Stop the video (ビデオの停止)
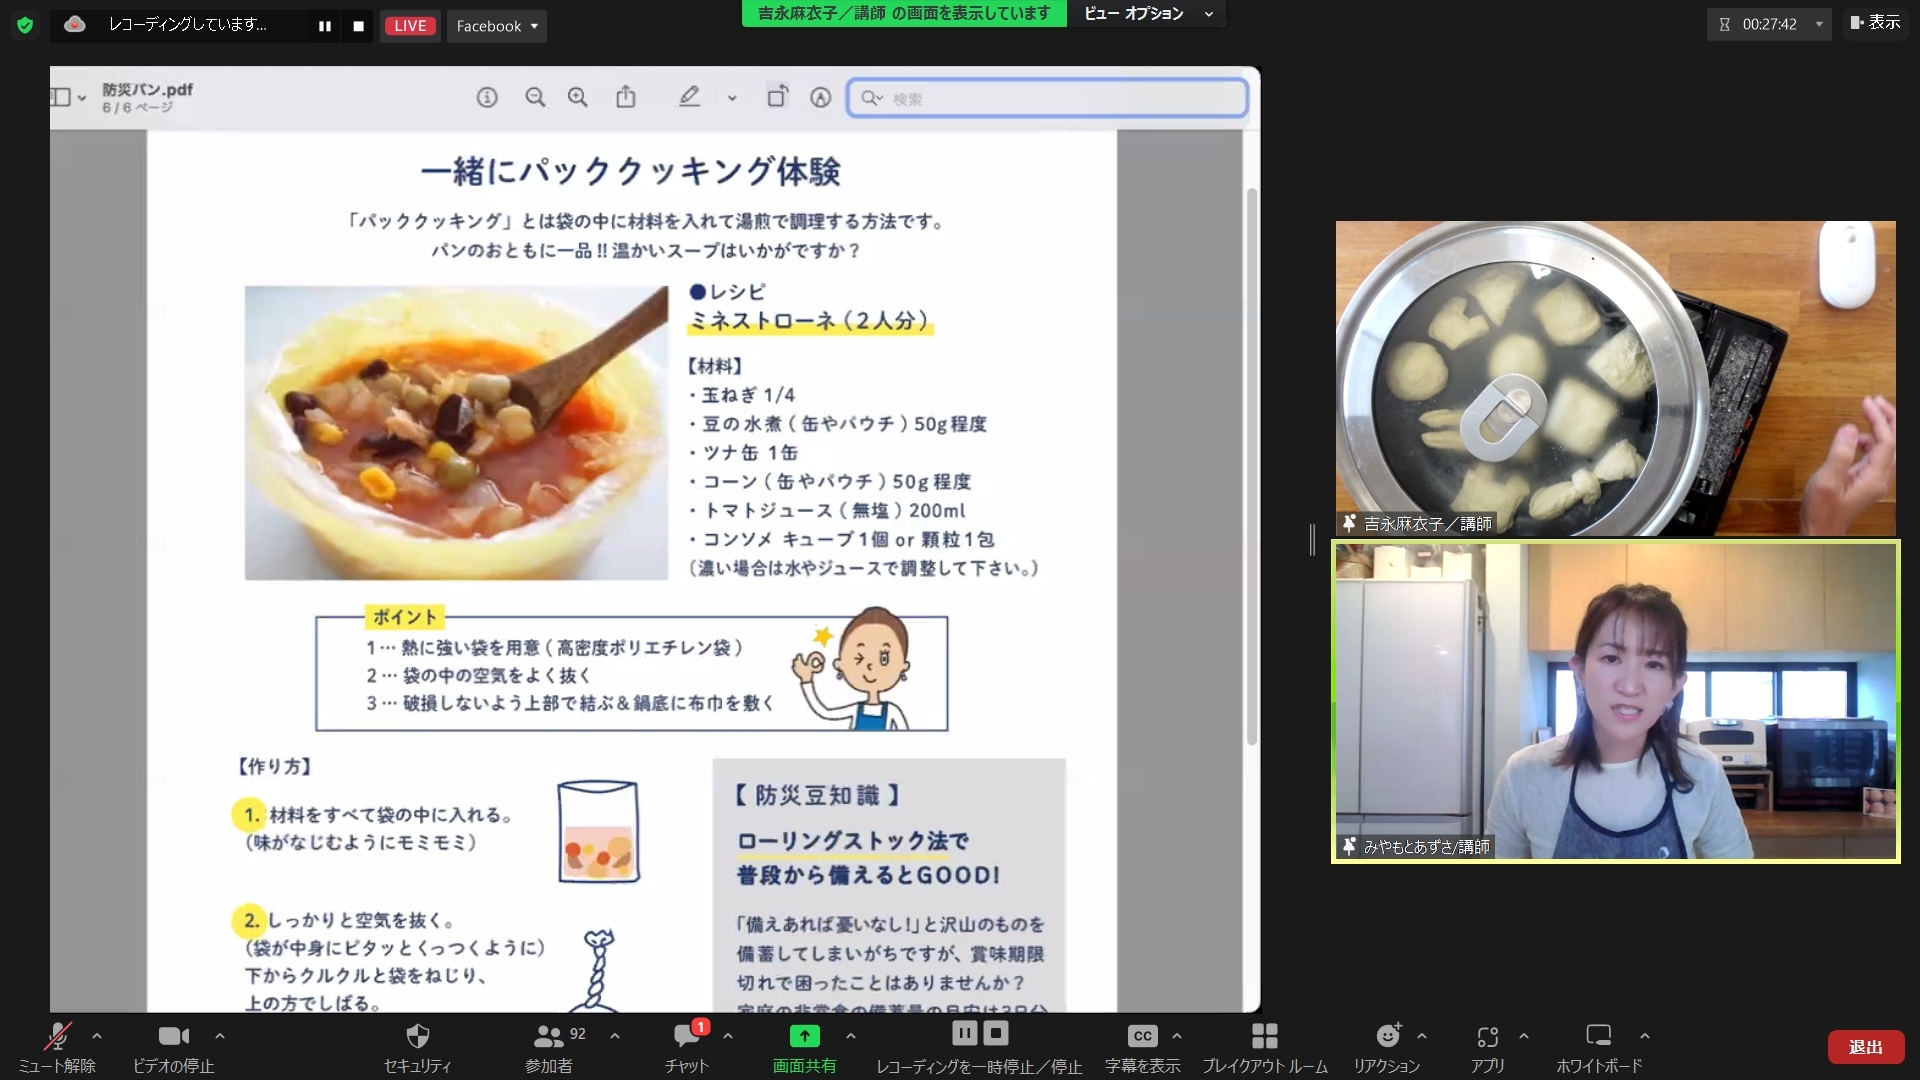The height and width of the screenshot is (1080, 1920). (x=174, y=1047)
